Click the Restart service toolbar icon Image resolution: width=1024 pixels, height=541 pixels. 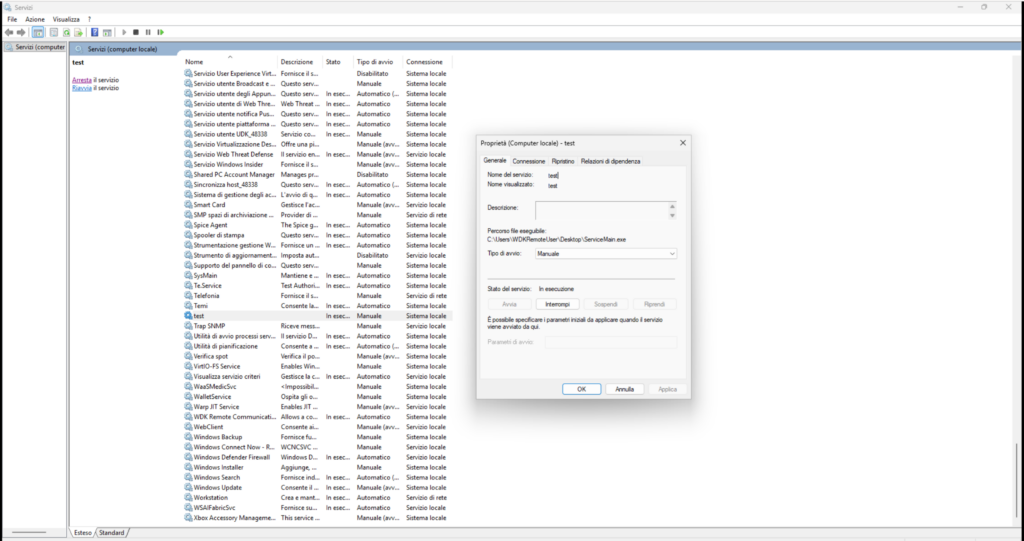tap(161, 32)
